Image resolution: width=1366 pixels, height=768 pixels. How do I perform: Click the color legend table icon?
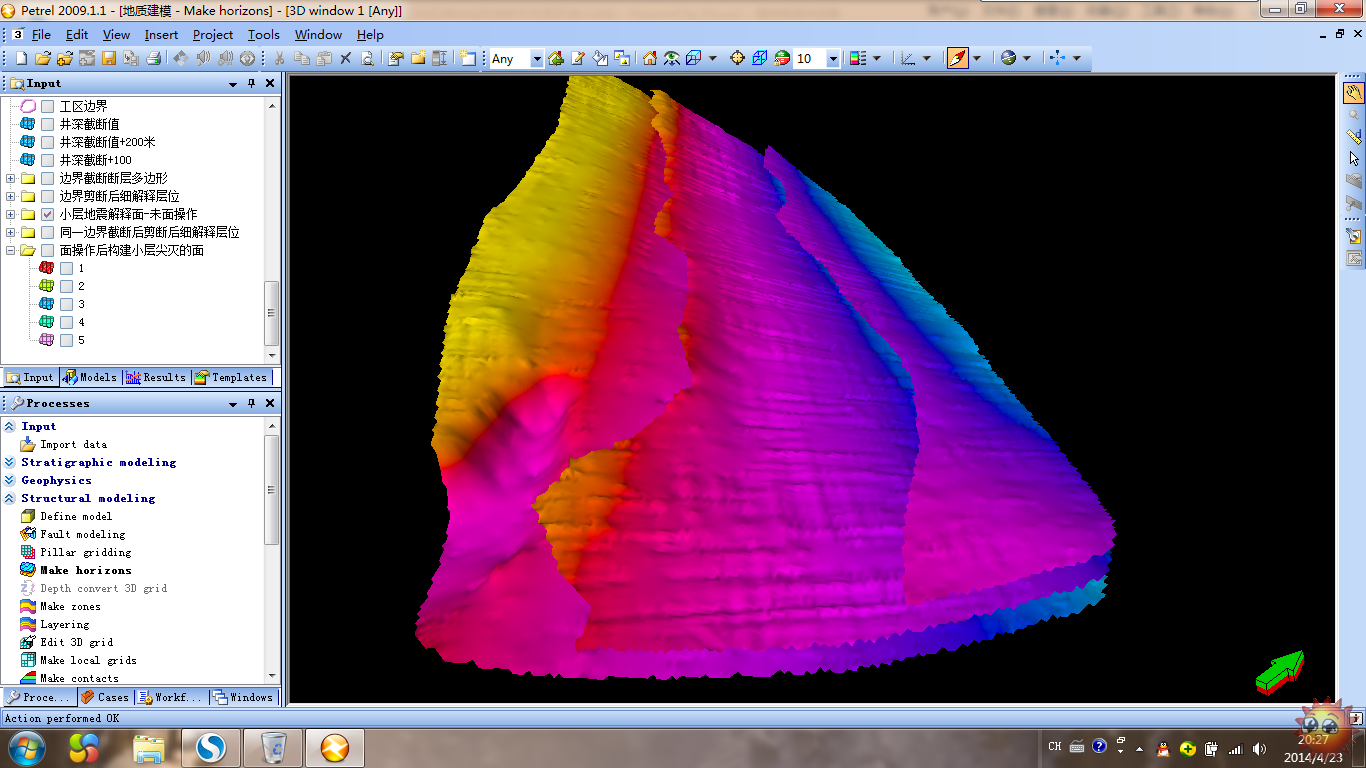pyautogui.click(x=857, y=58)
